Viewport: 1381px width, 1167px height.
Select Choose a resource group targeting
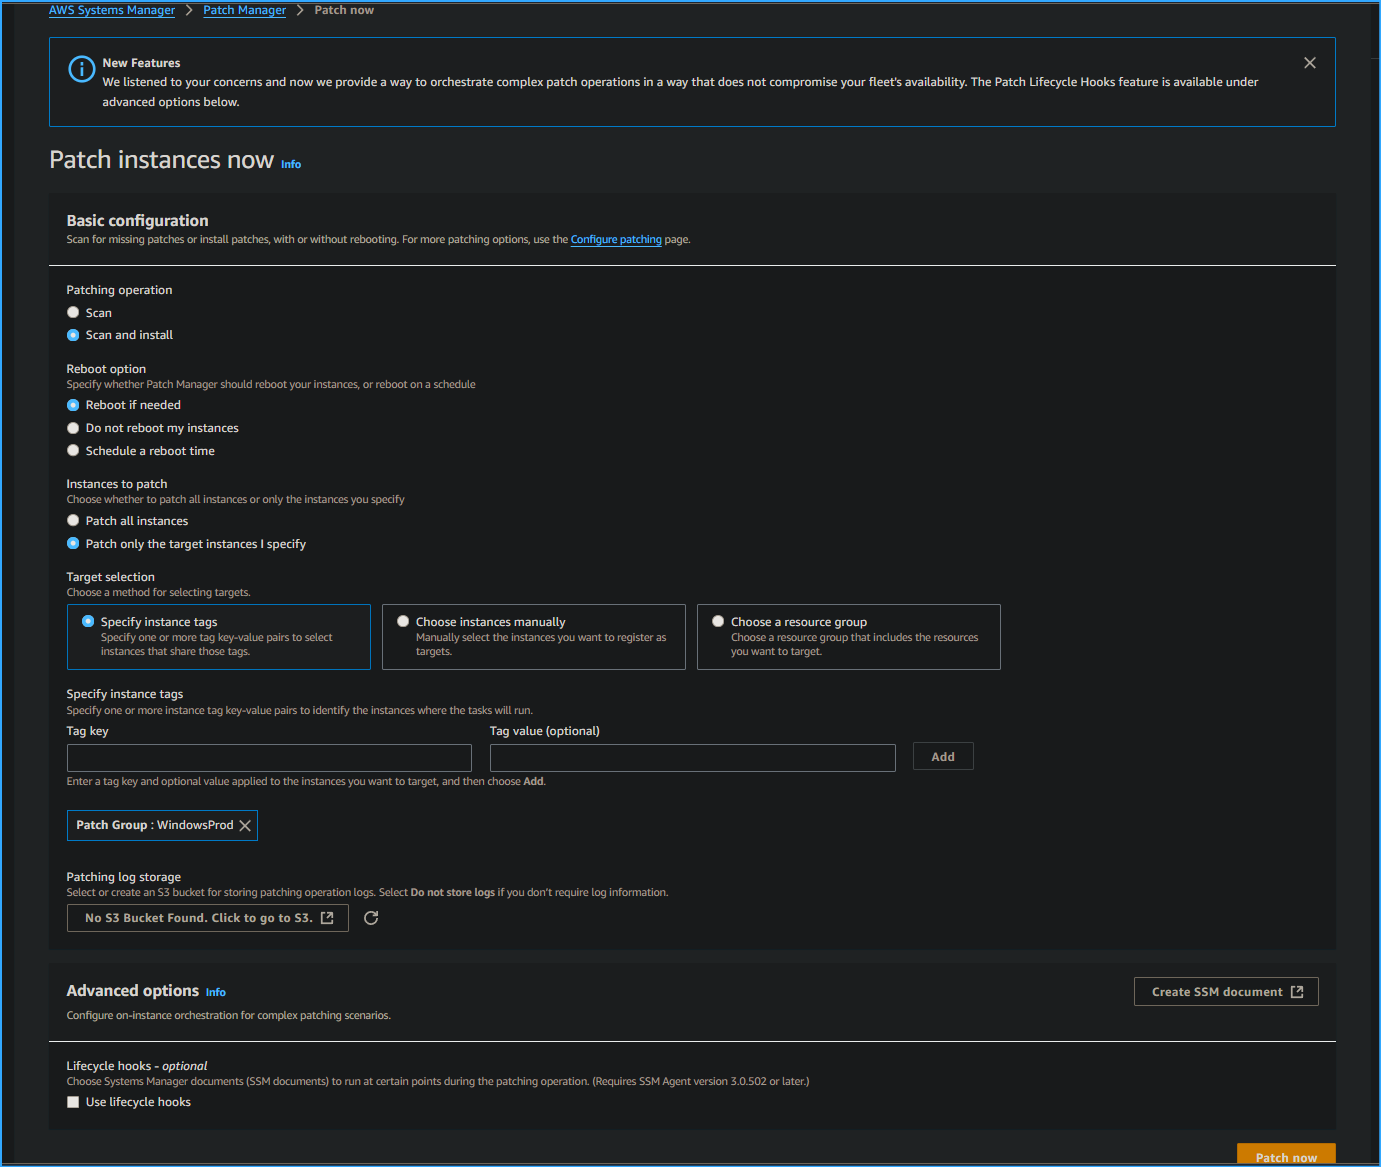click(x=718, y=621)
